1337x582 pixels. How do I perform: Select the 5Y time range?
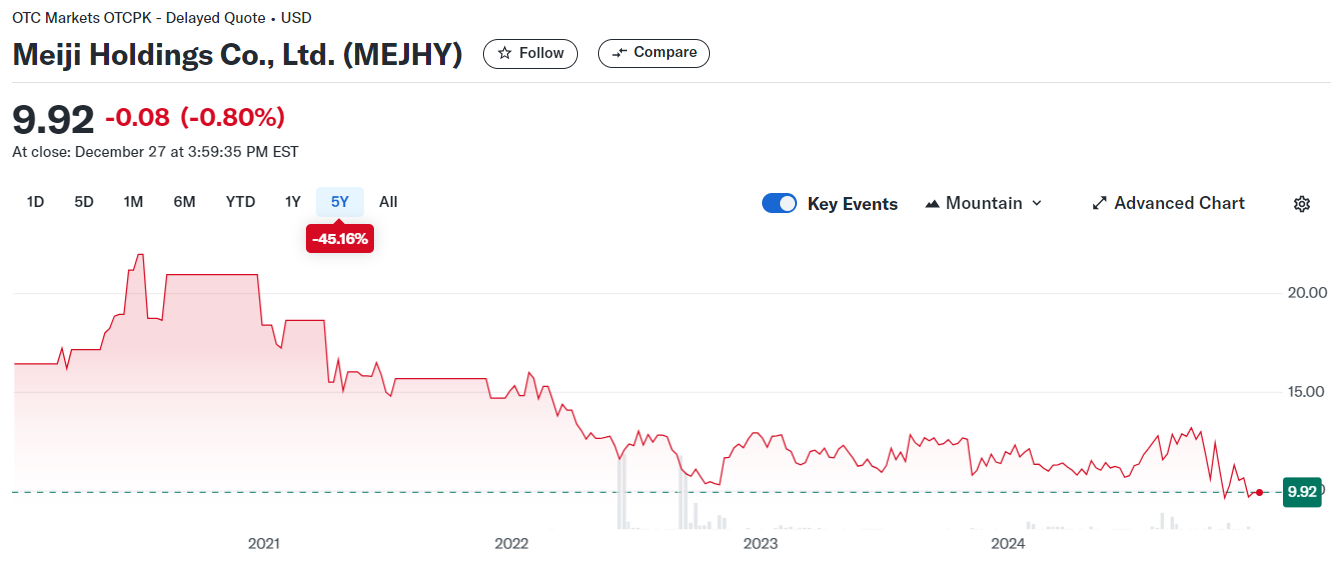(x=340, y=202)
